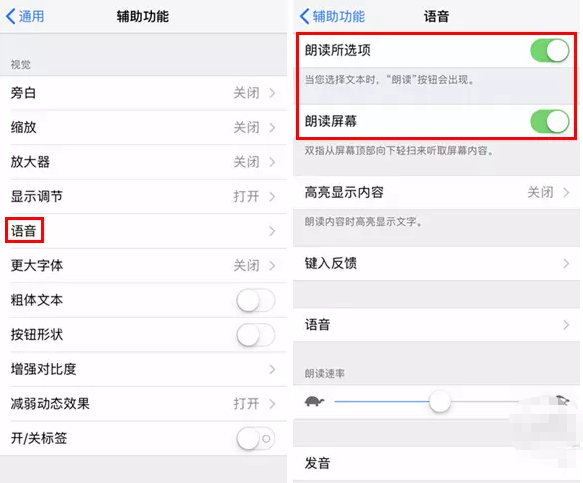Viewport: 583px width, 483px height.
Task: Tap the back arrow to 通用
Action: tap(11, 16)
